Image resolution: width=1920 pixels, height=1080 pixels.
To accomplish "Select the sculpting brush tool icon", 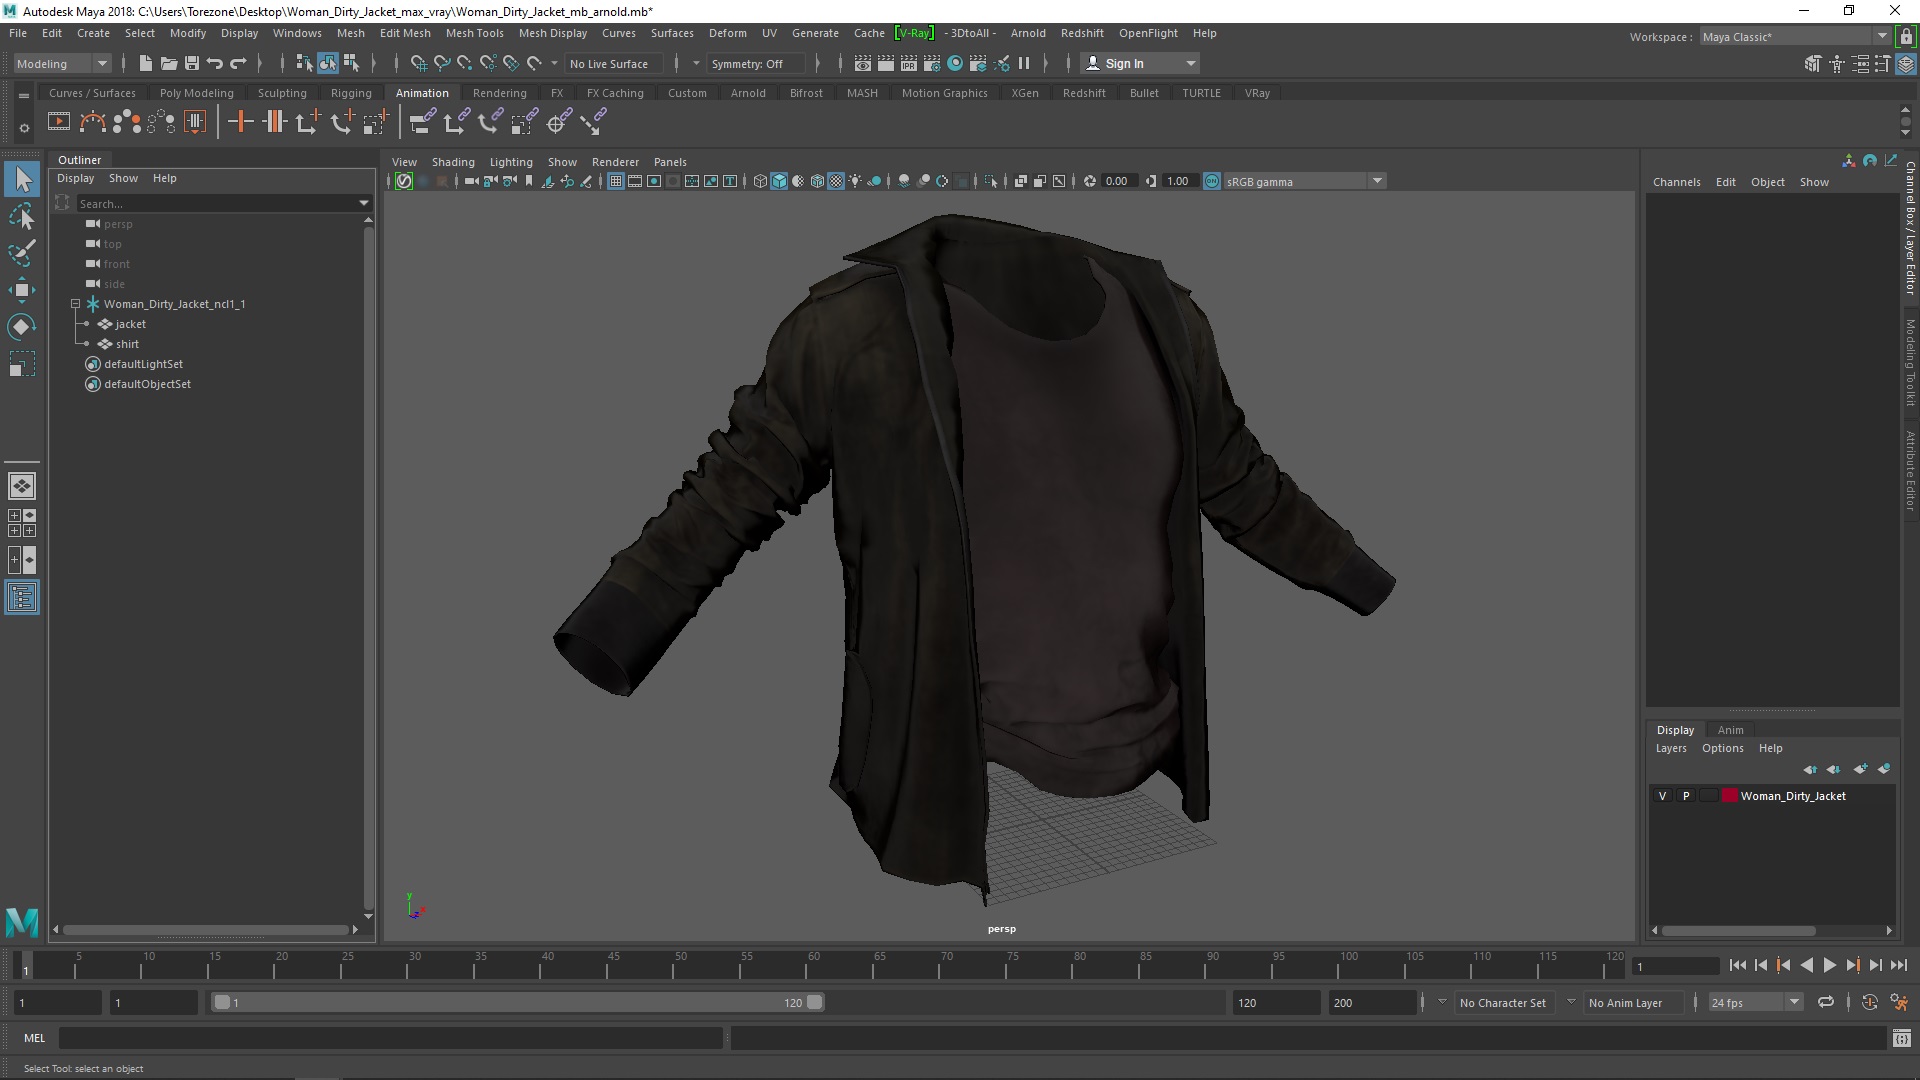I will [x=22, y=252].
